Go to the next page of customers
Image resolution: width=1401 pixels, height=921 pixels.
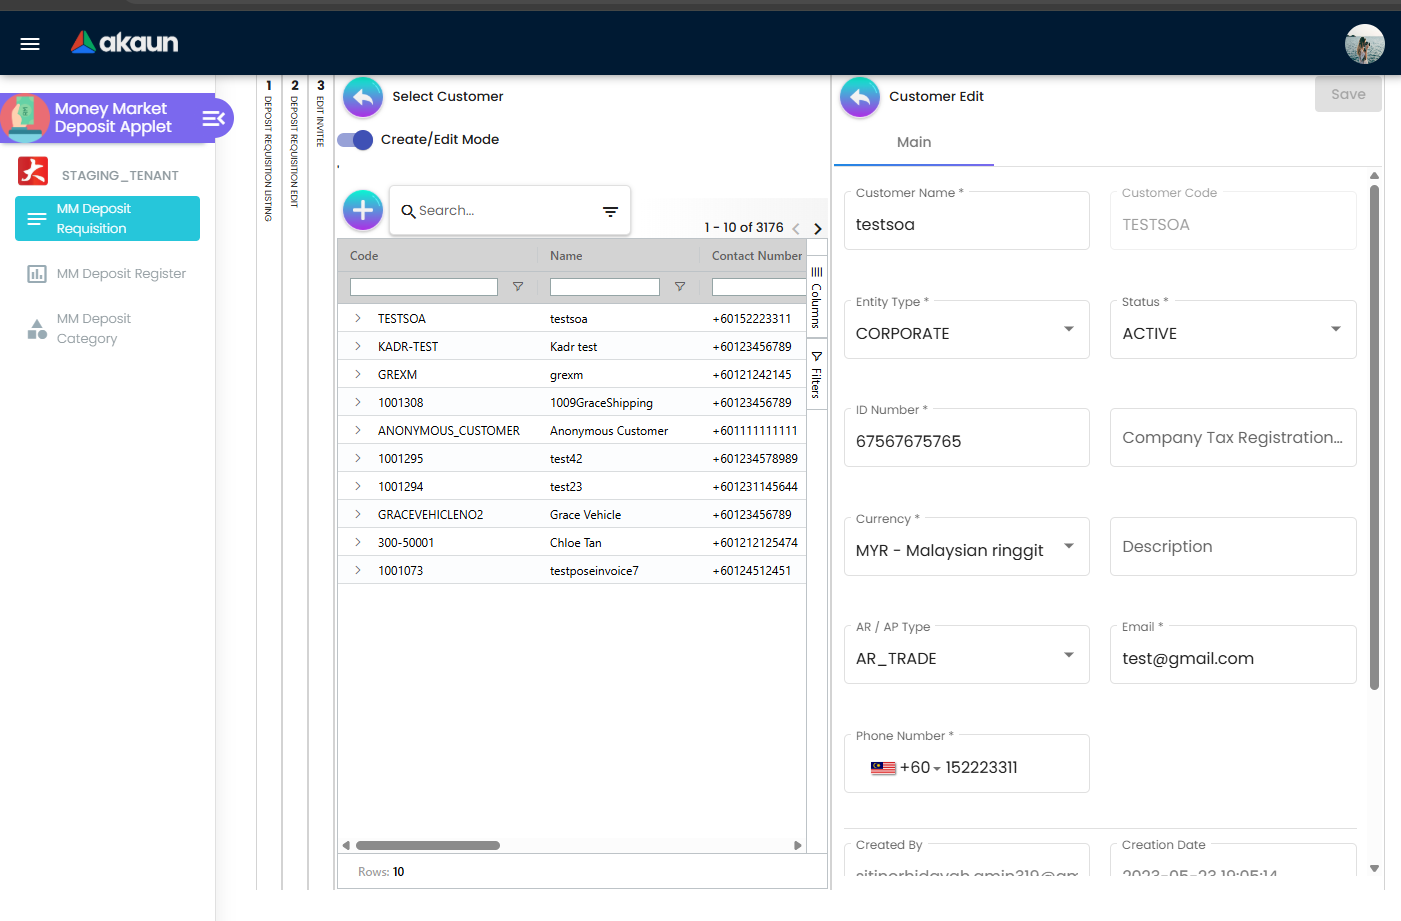817,227
